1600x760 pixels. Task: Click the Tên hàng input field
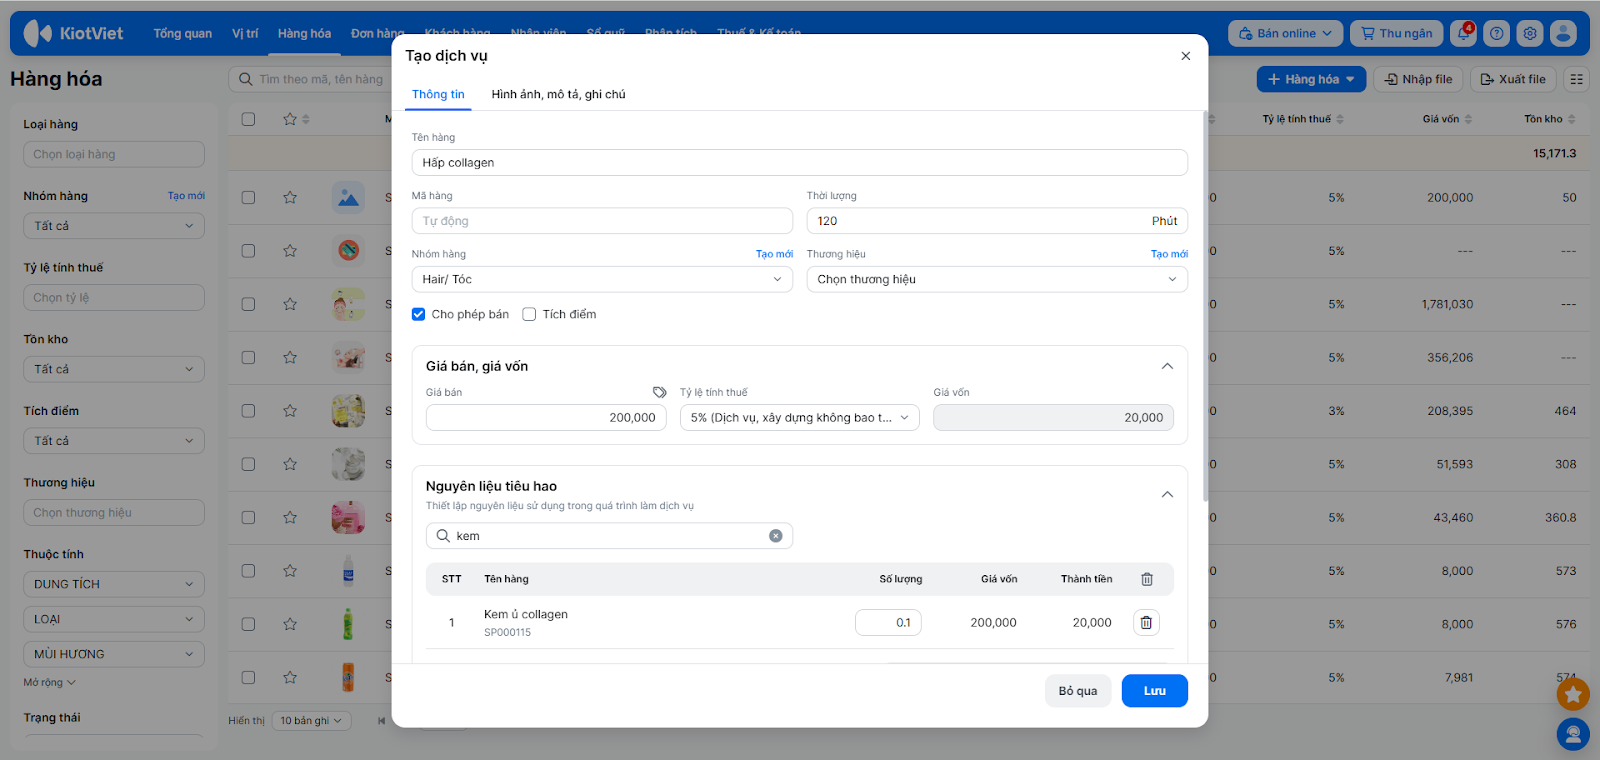[x=799, y=162]
